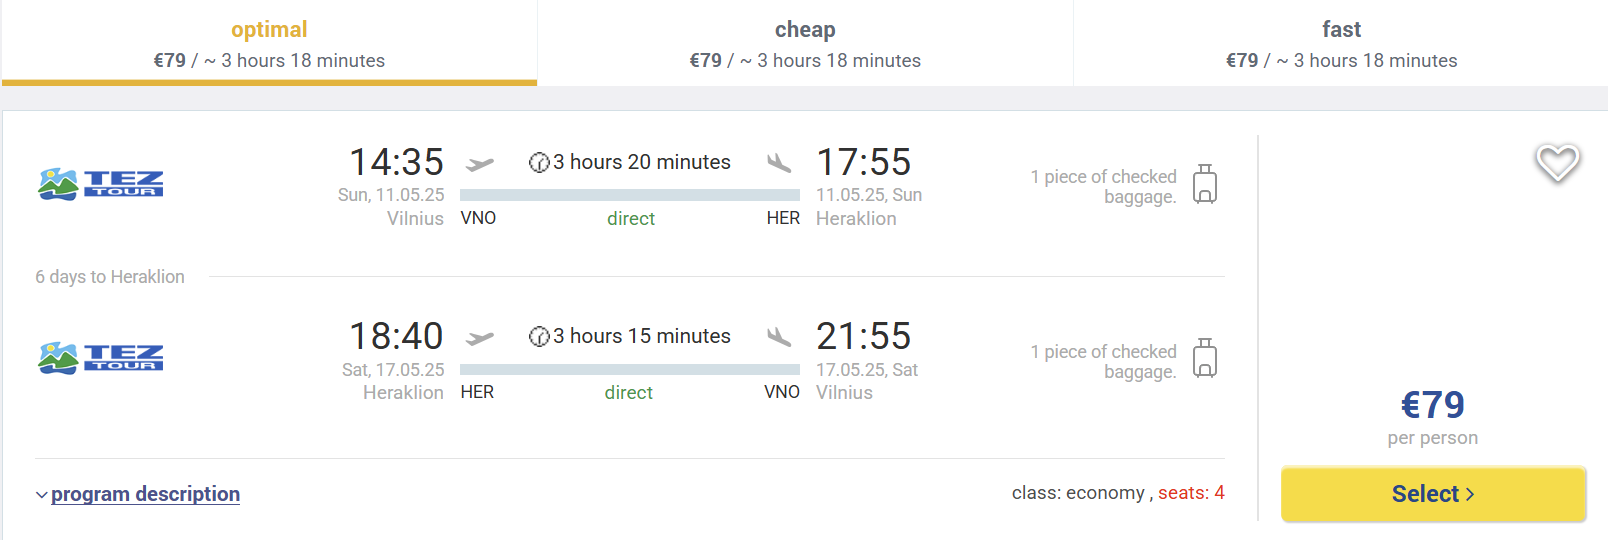Click the return flight TEZ Tour logo
1608x540 pixels.
[x=100, y=358]
